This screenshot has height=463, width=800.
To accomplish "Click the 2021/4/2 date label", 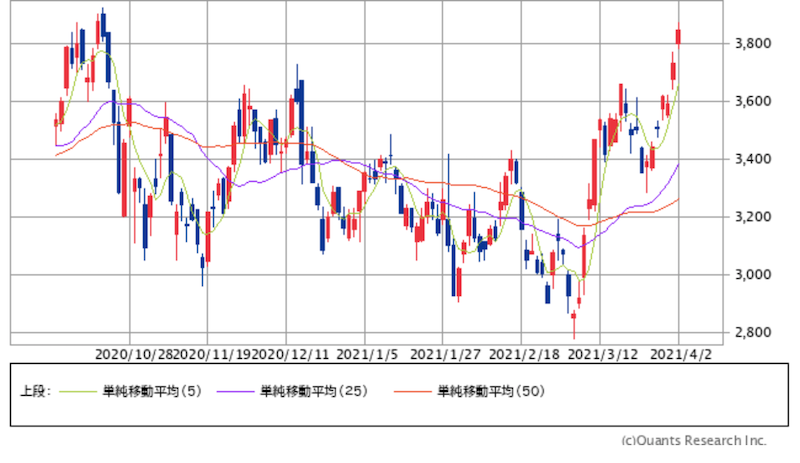I will [681, 354].
